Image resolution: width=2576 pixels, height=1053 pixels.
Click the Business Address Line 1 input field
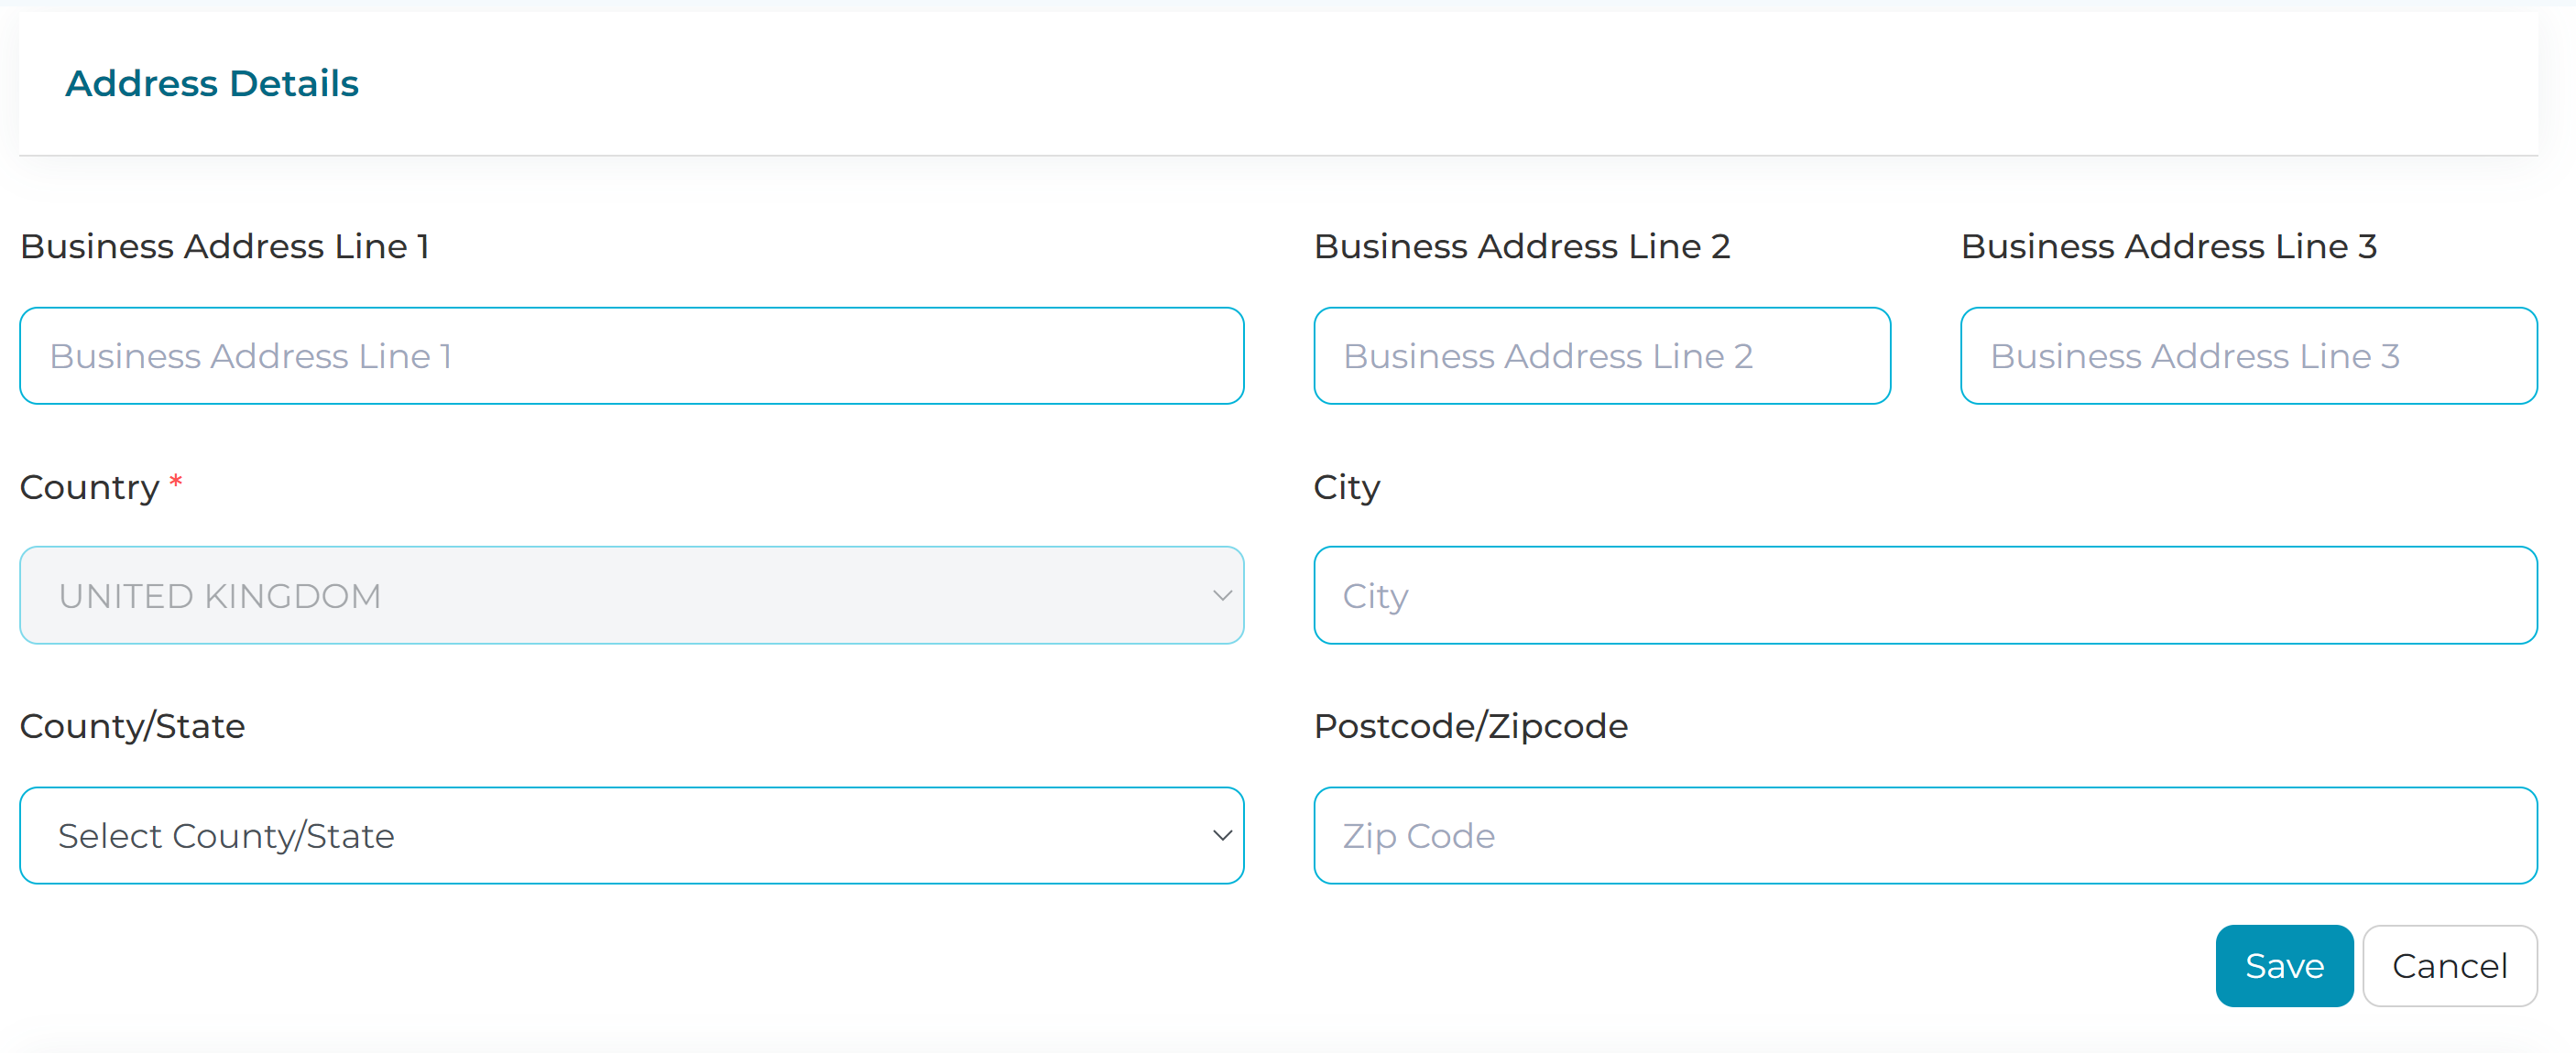[x=631, y=356]
